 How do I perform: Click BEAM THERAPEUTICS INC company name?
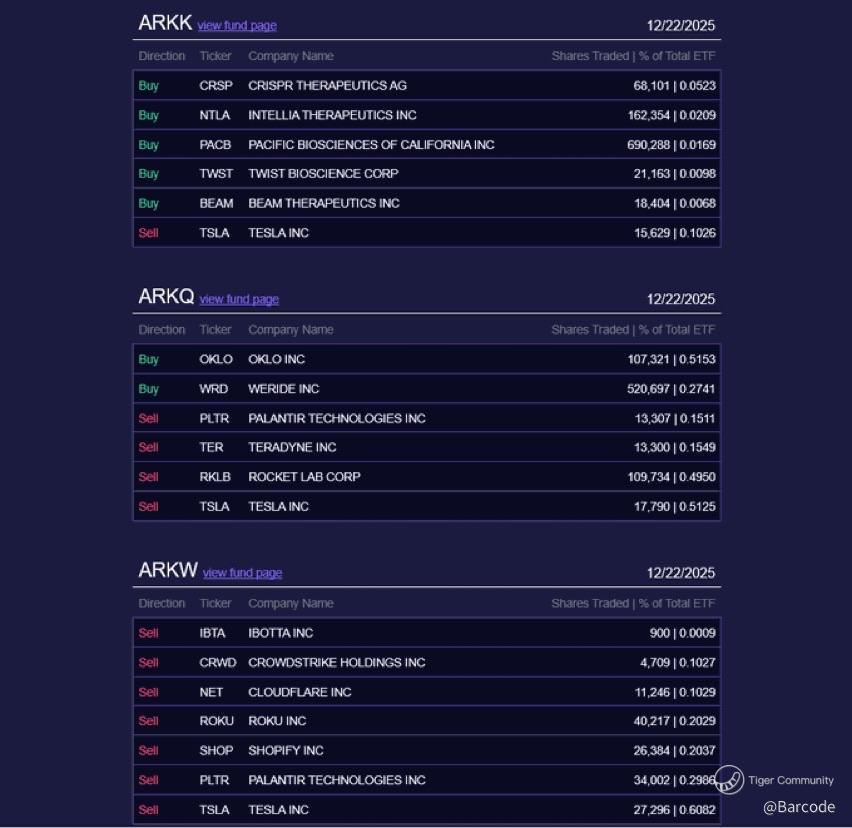tap(324, 203)
